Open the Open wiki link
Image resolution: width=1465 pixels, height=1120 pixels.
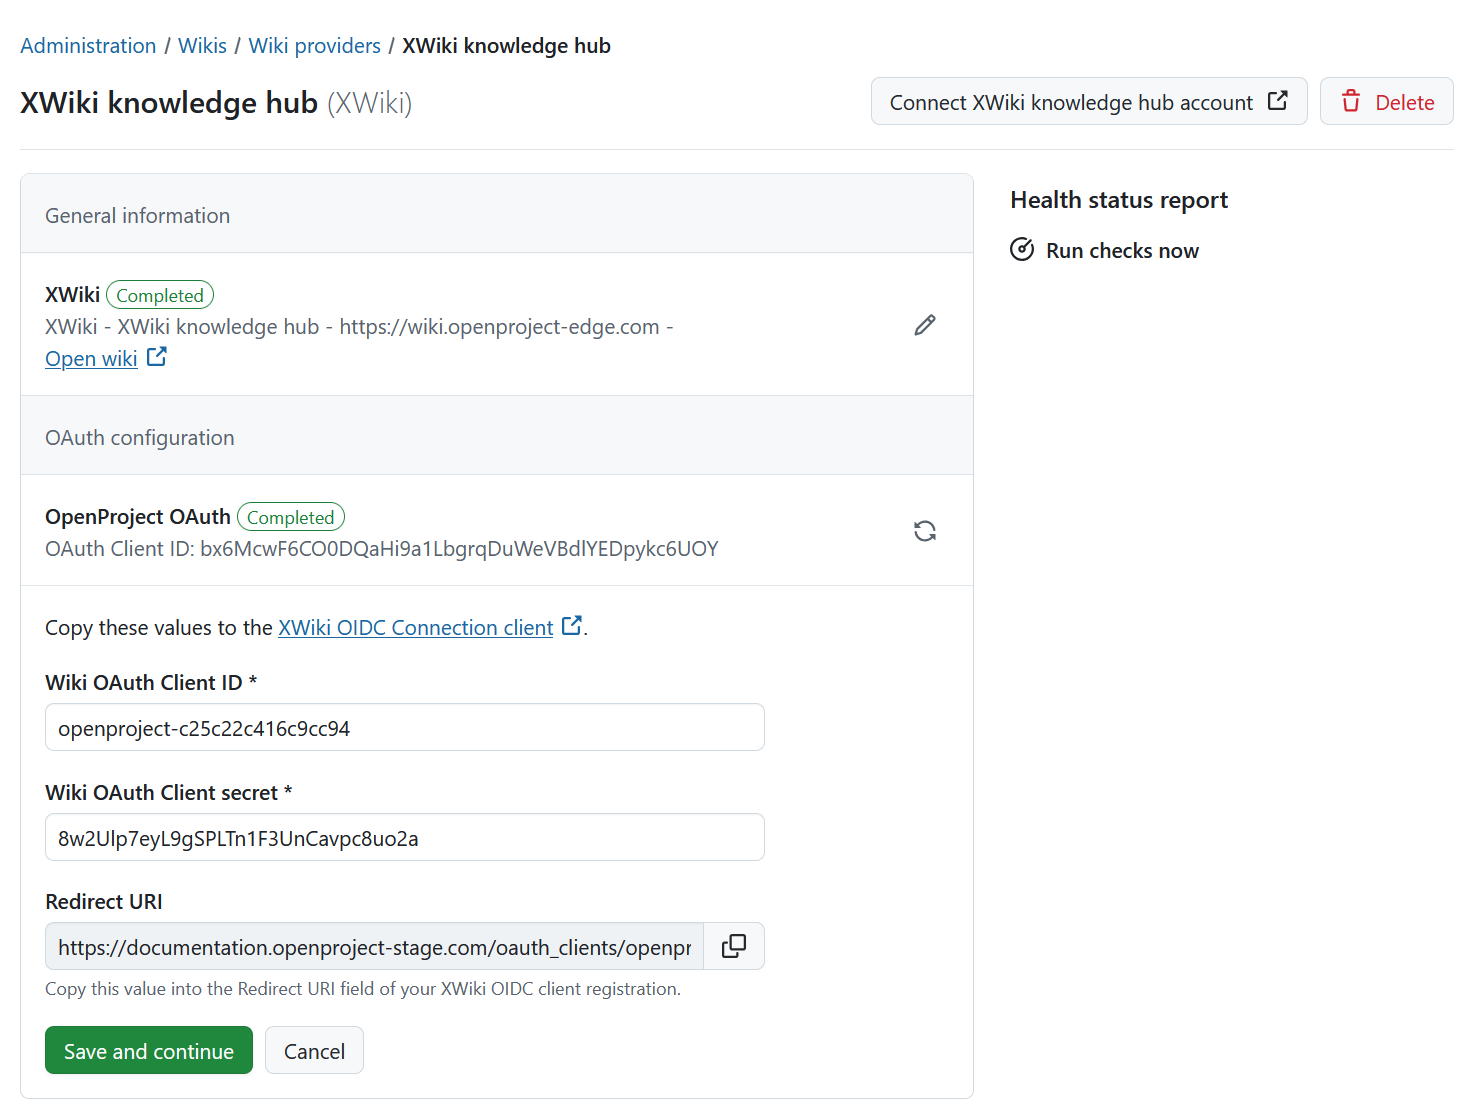coord(91,358)
